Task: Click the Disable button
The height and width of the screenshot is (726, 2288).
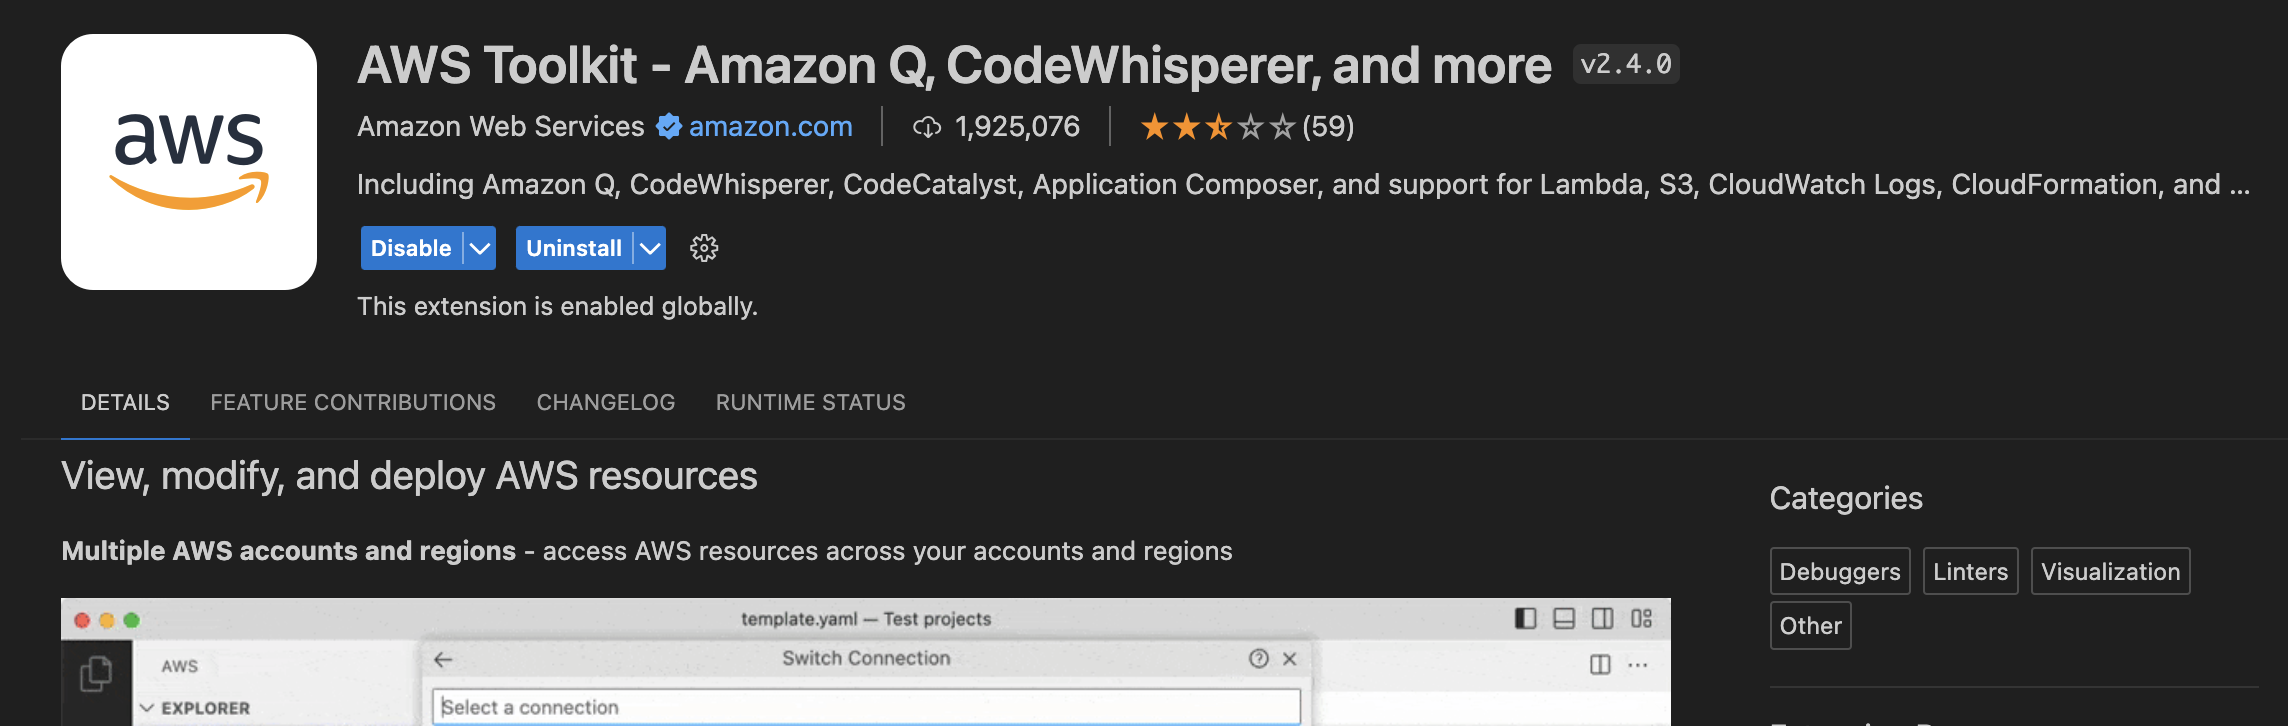Action: click(x=411, y=248)
